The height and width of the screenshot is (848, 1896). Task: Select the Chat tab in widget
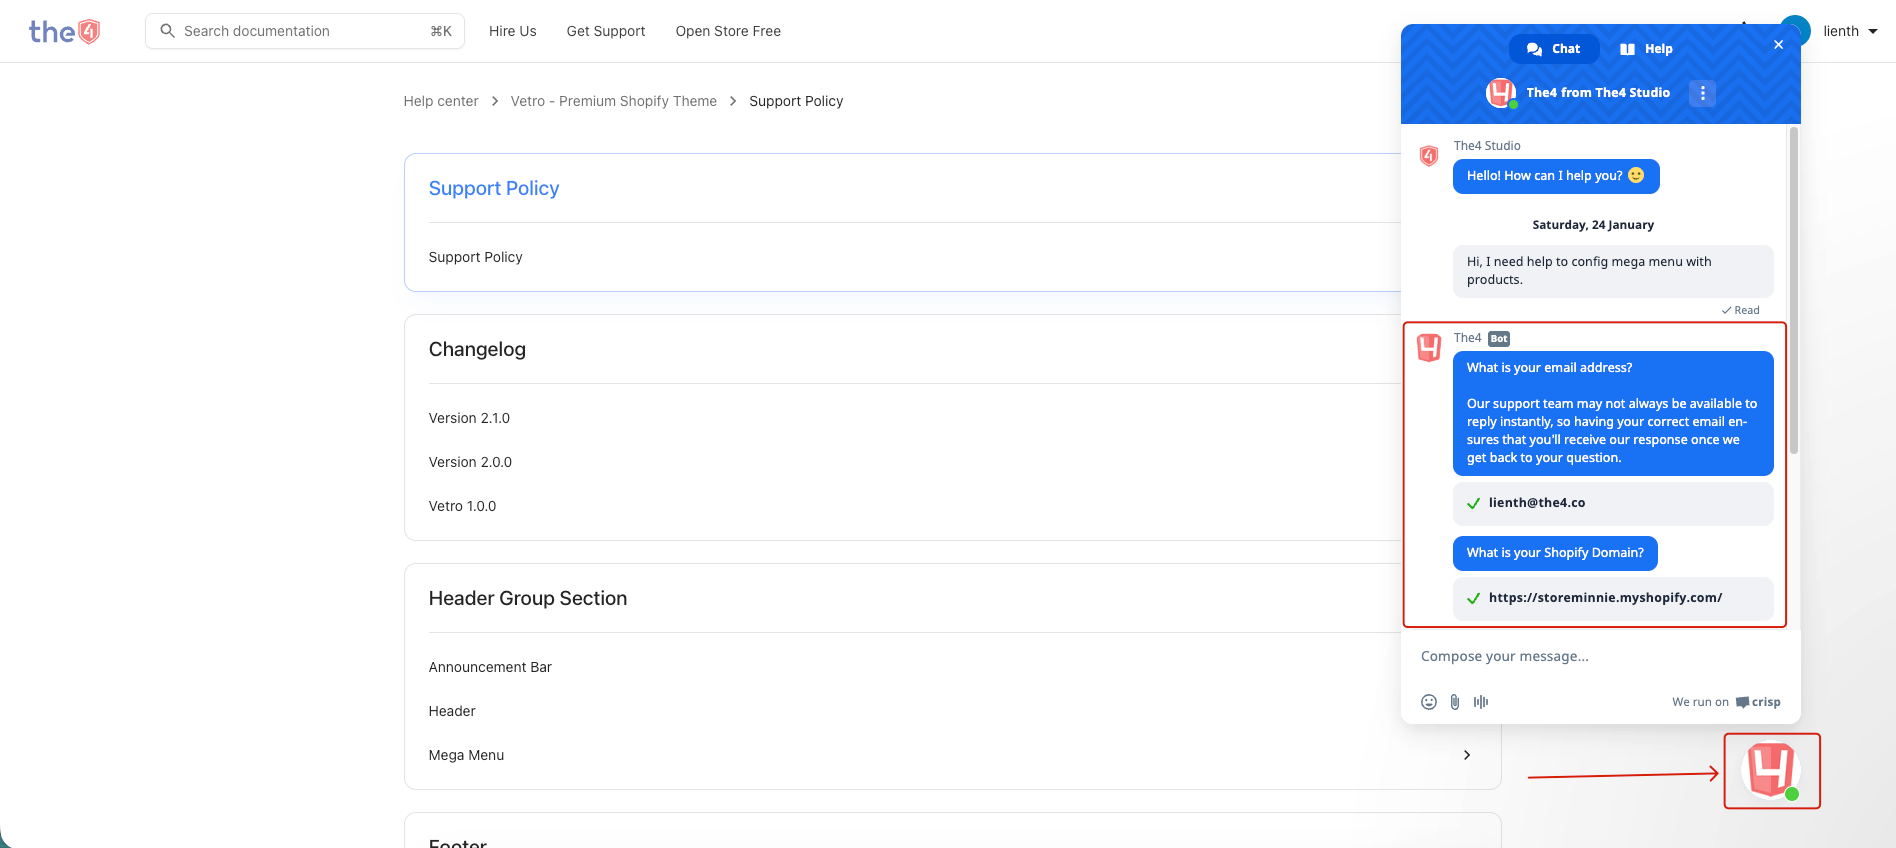tap(1554, 49)
